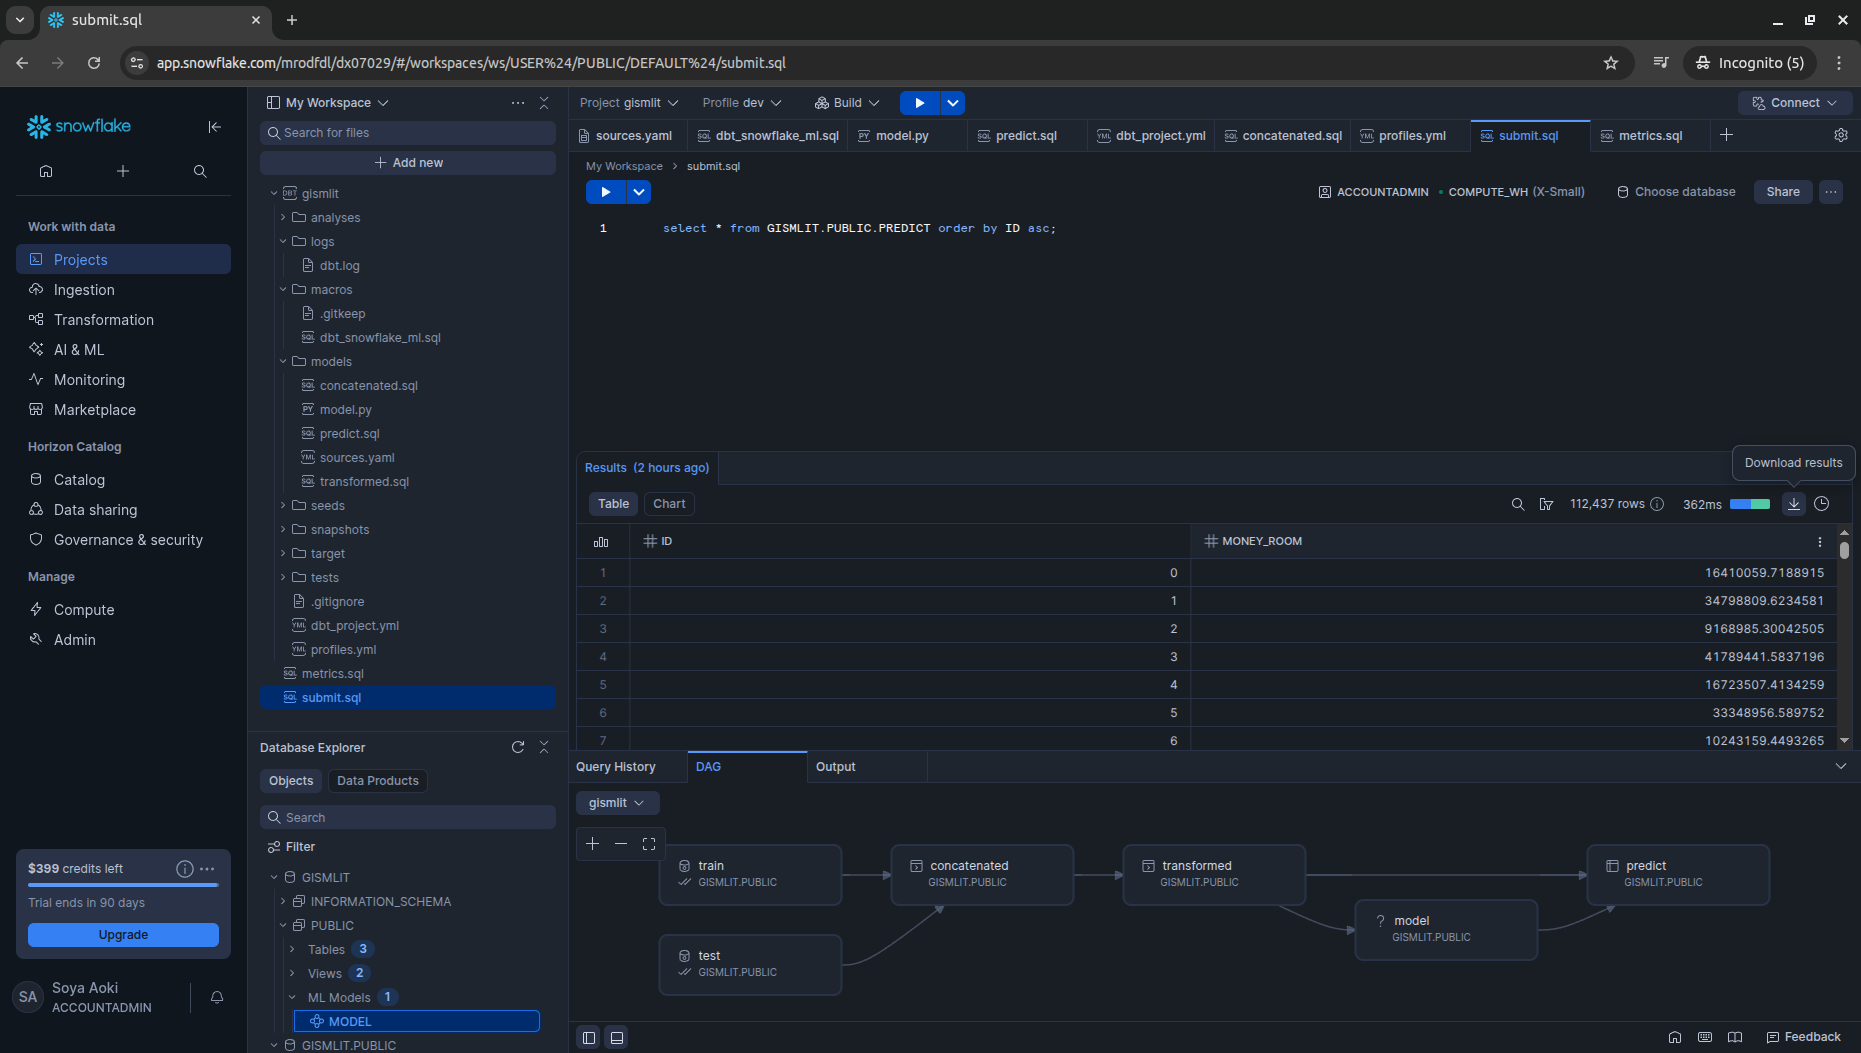Open the Query History tab
1861x1053 pixels.
616,767
